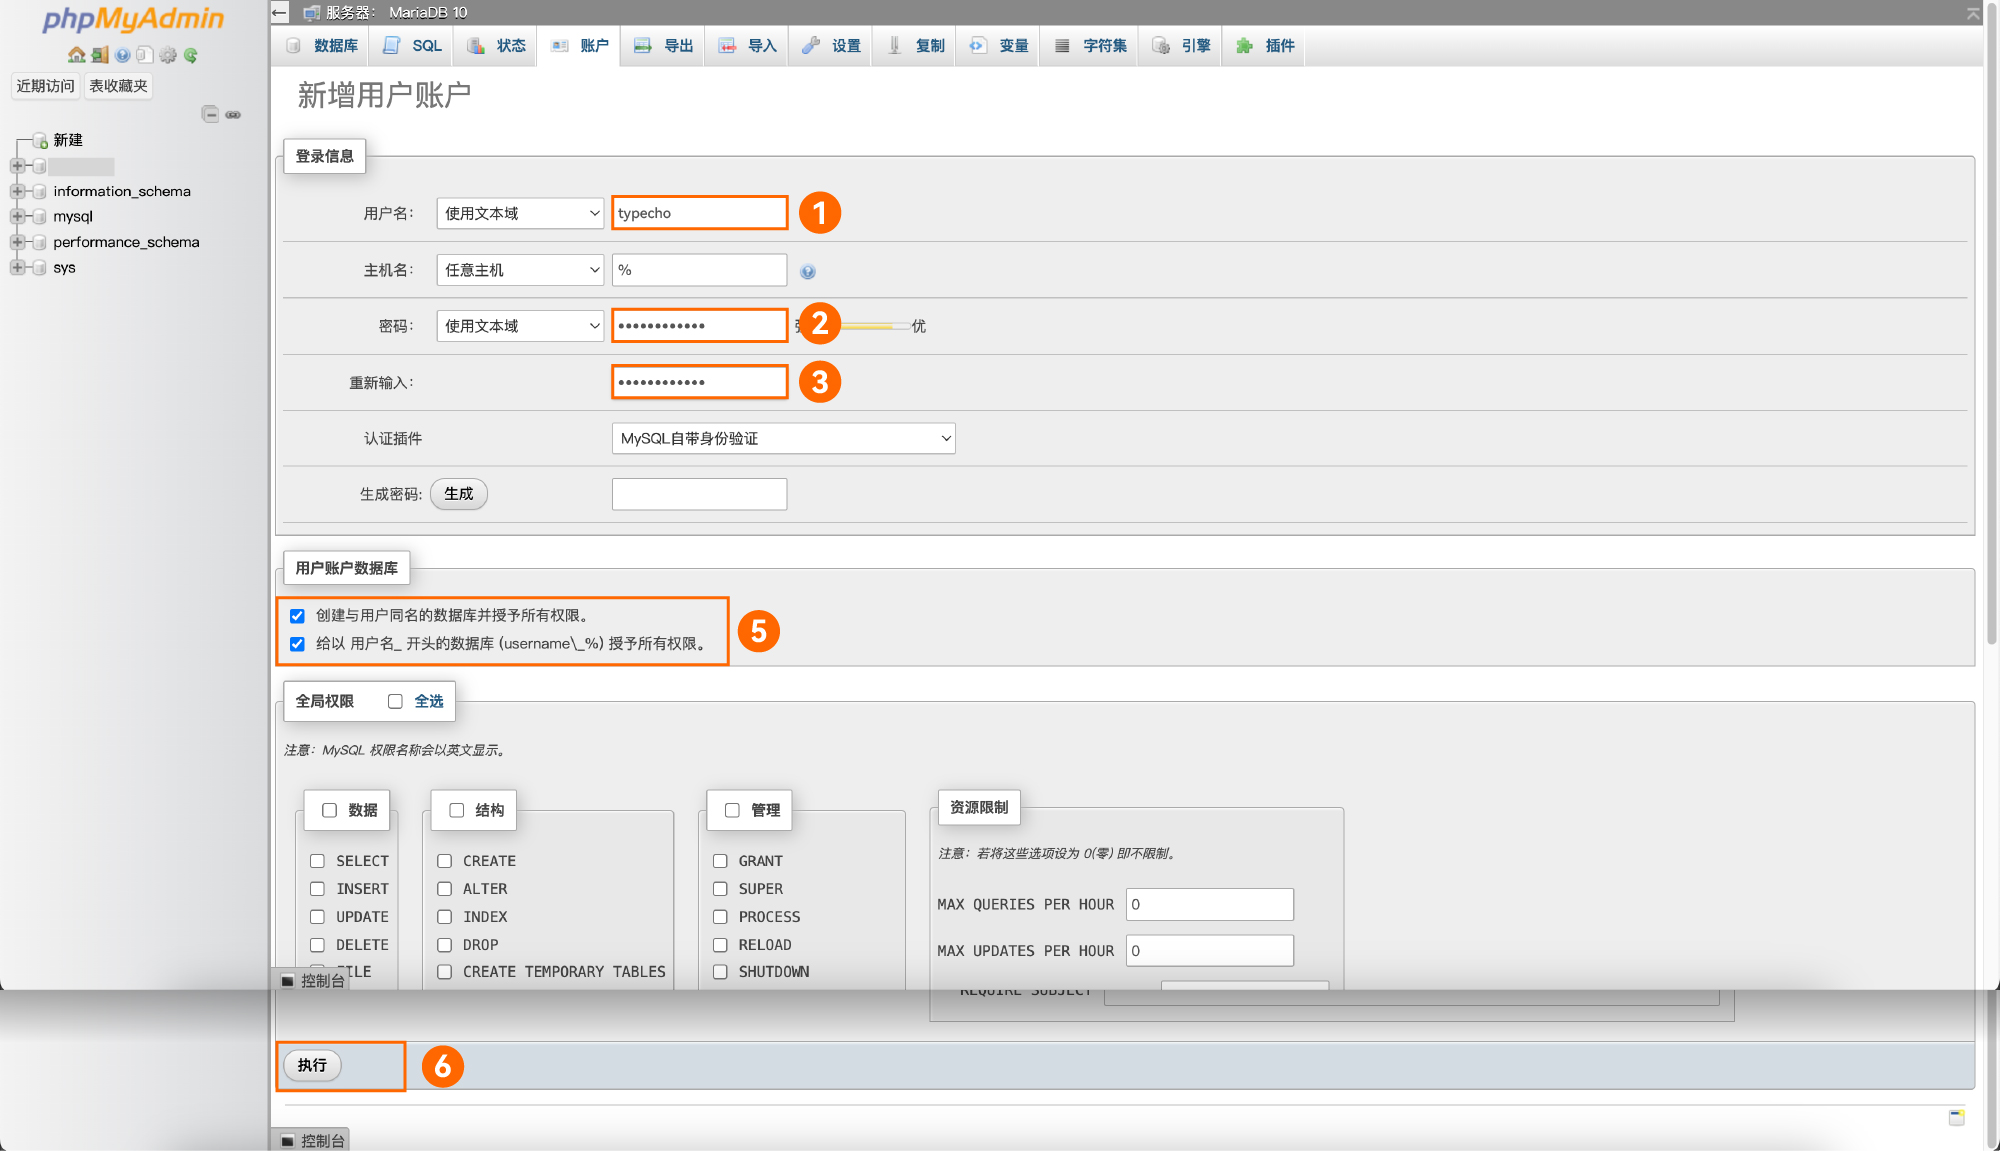Click the MAX QUERIES PER HOUR field
The width and height of the screenshot is (2000, 1151).
pos(1209,904)
